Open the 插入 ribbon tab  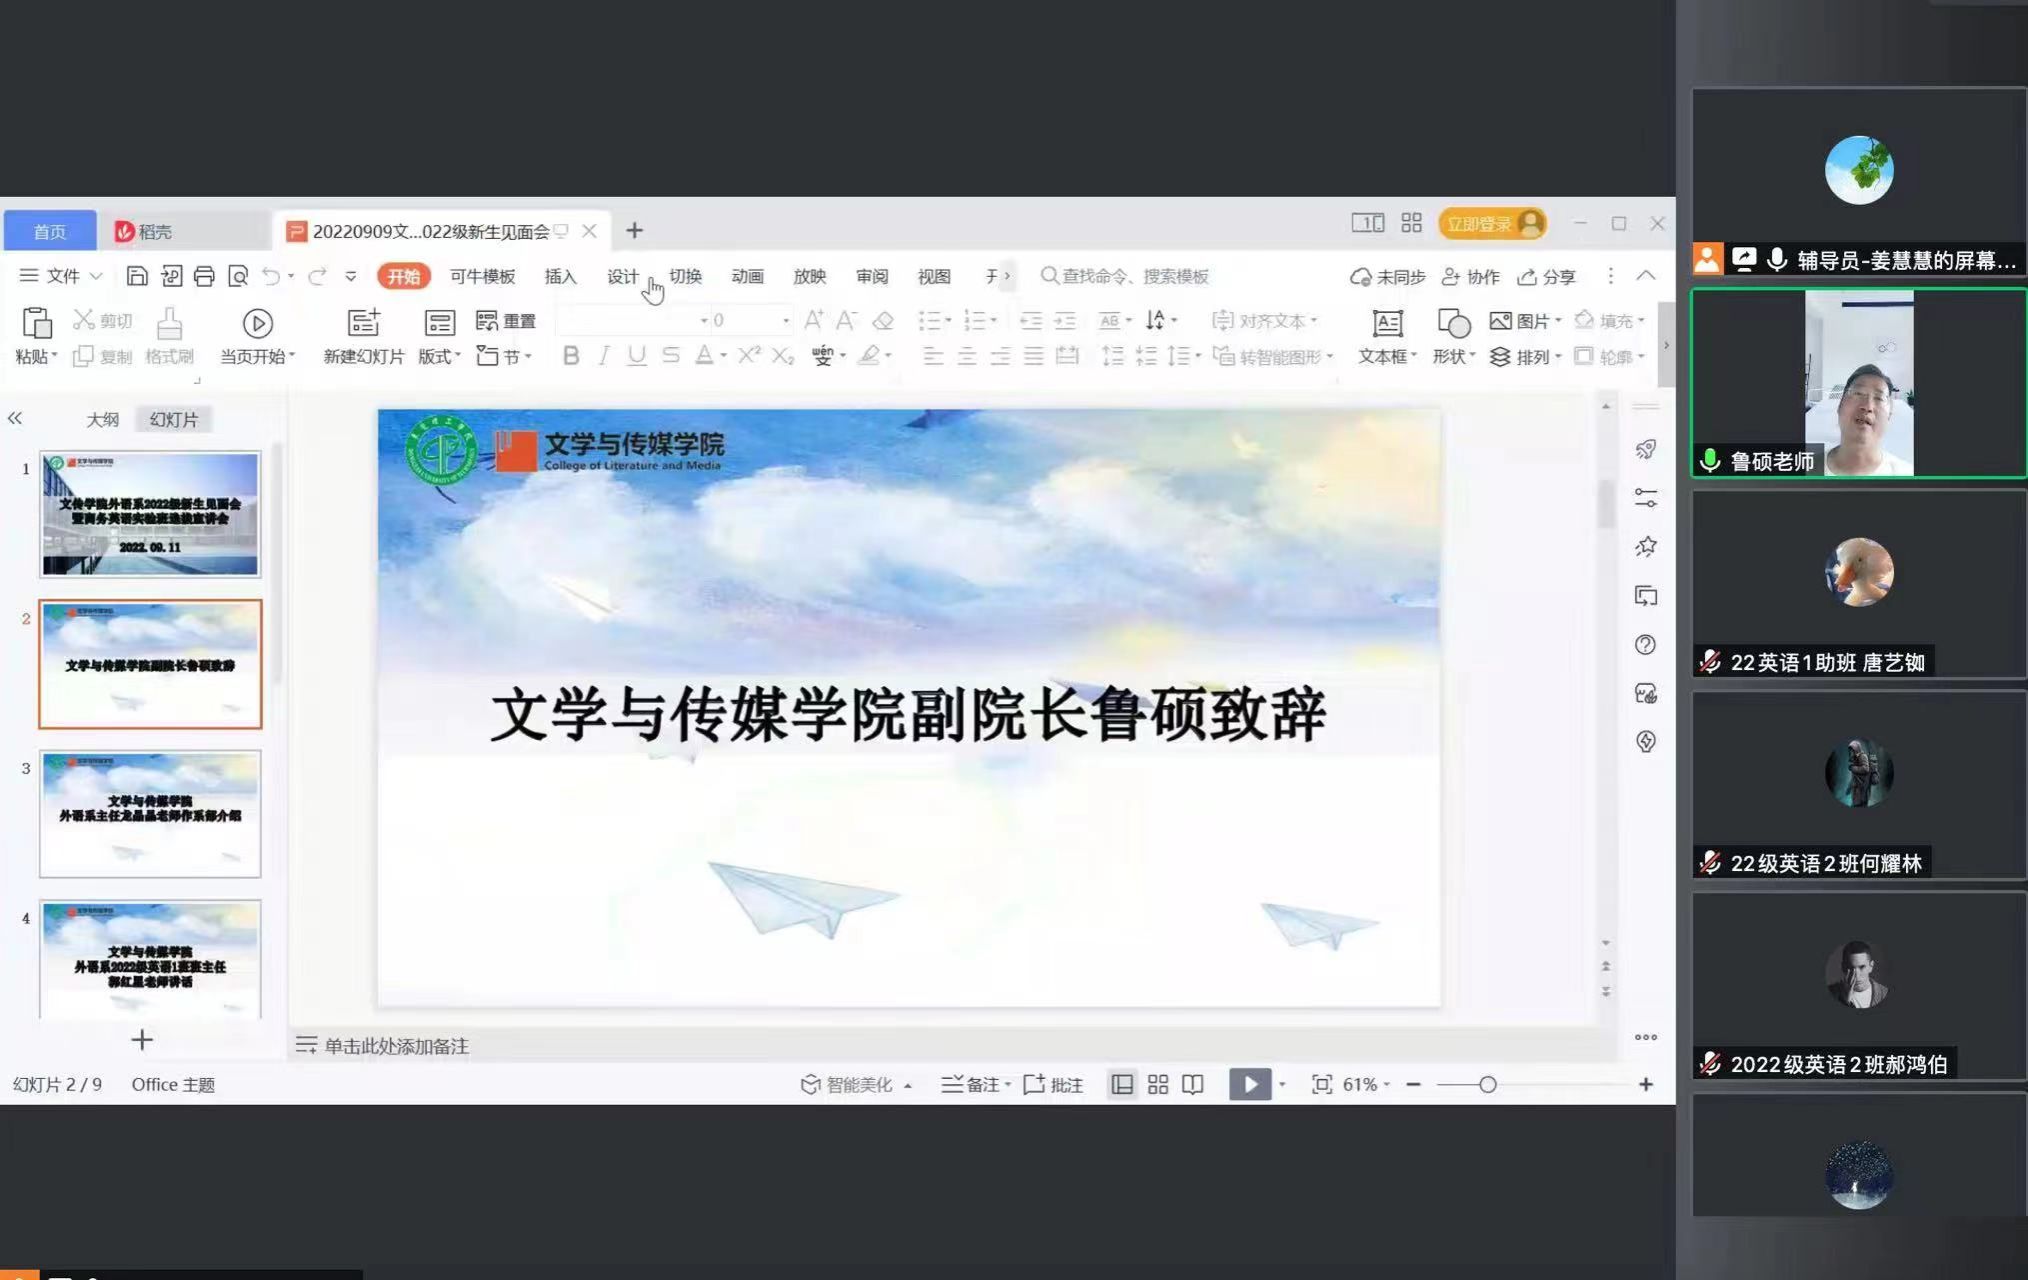560,276
